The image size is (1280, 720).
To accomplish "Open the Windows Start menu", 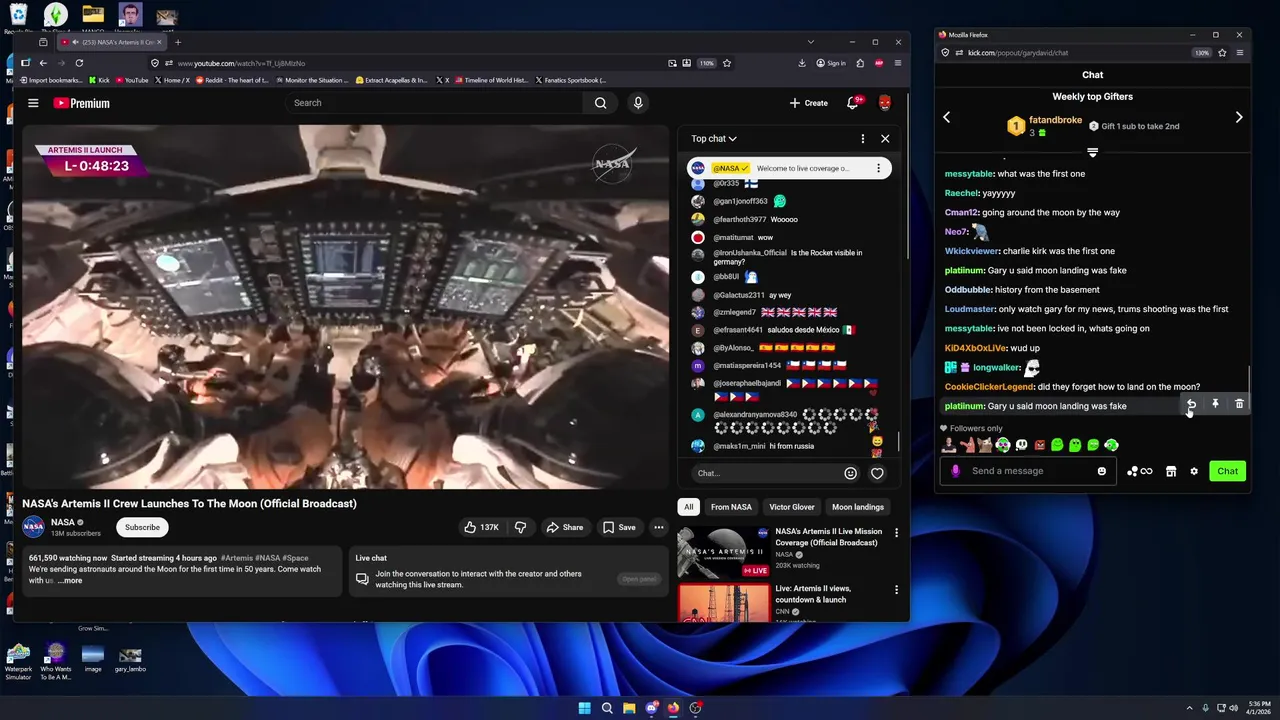I will click(x=584, y=708).
